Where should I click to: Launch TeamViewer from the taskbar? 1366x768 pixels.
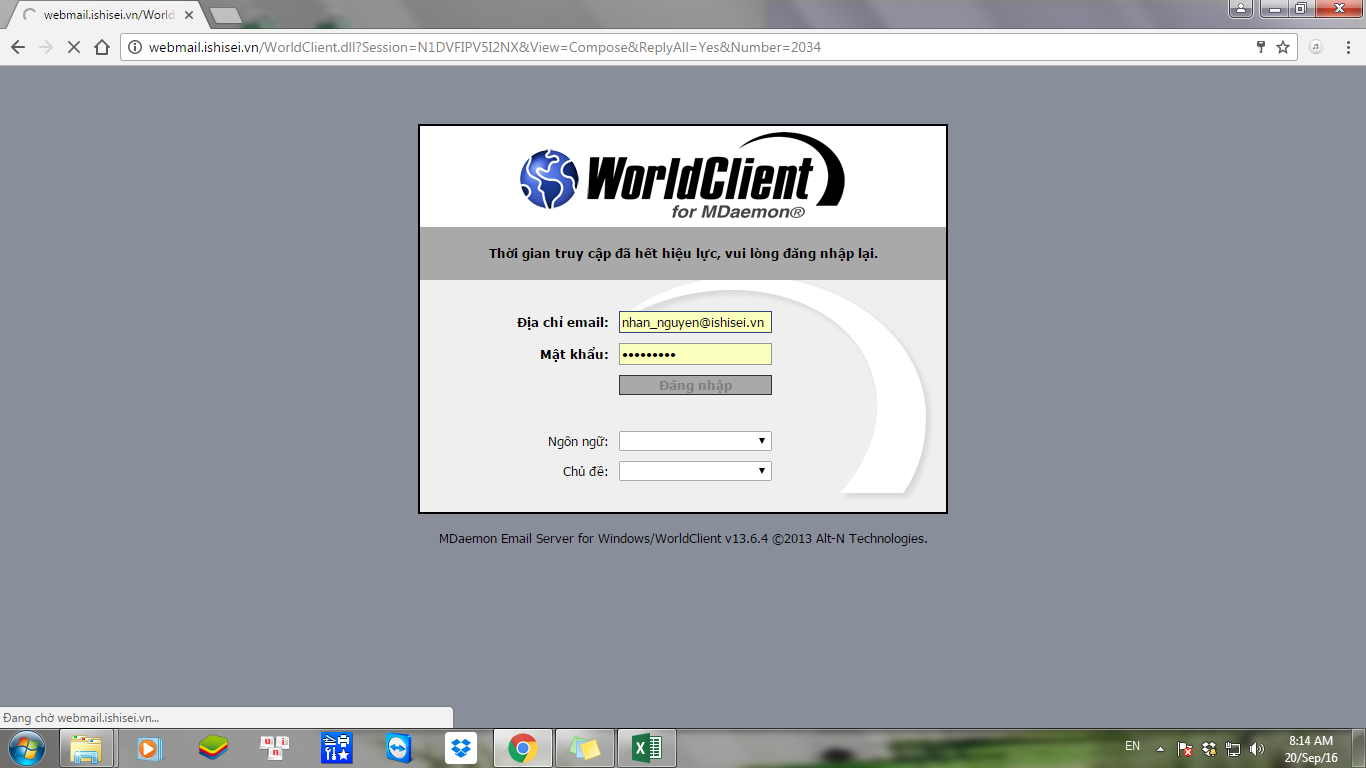(399, 748)
